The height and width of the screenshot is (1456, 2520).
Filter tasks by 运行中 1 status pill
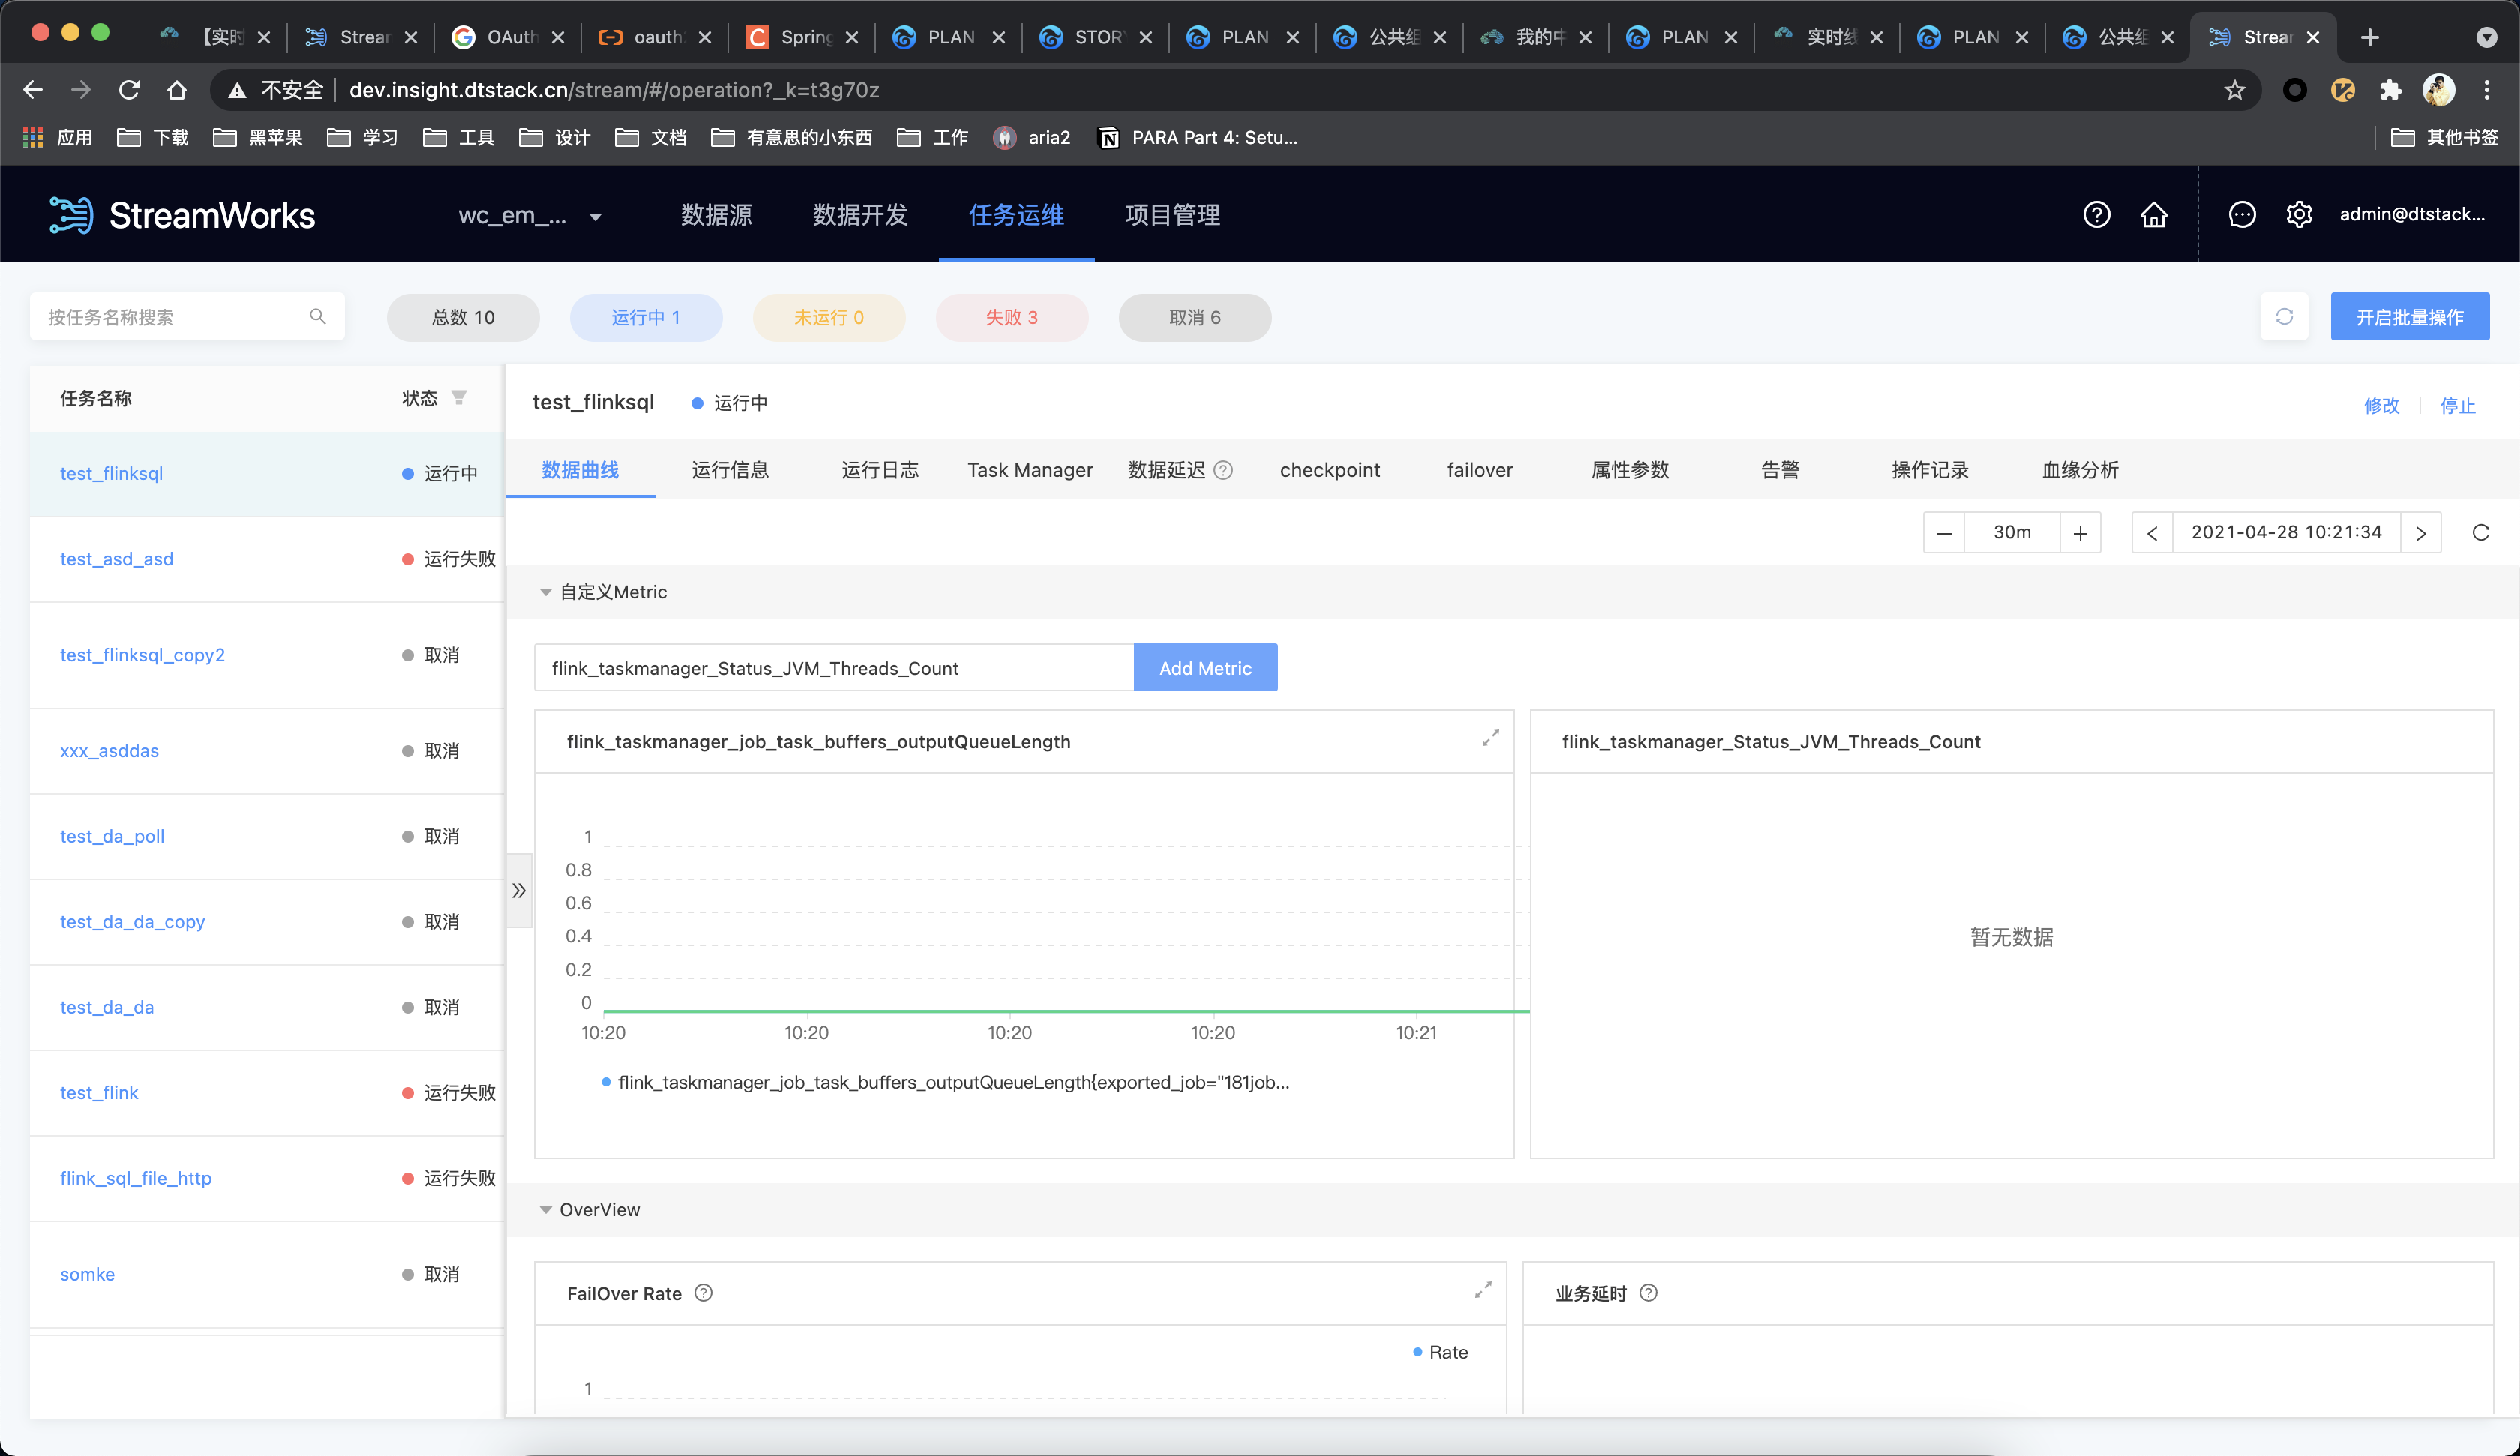click(x=646, y=317)
